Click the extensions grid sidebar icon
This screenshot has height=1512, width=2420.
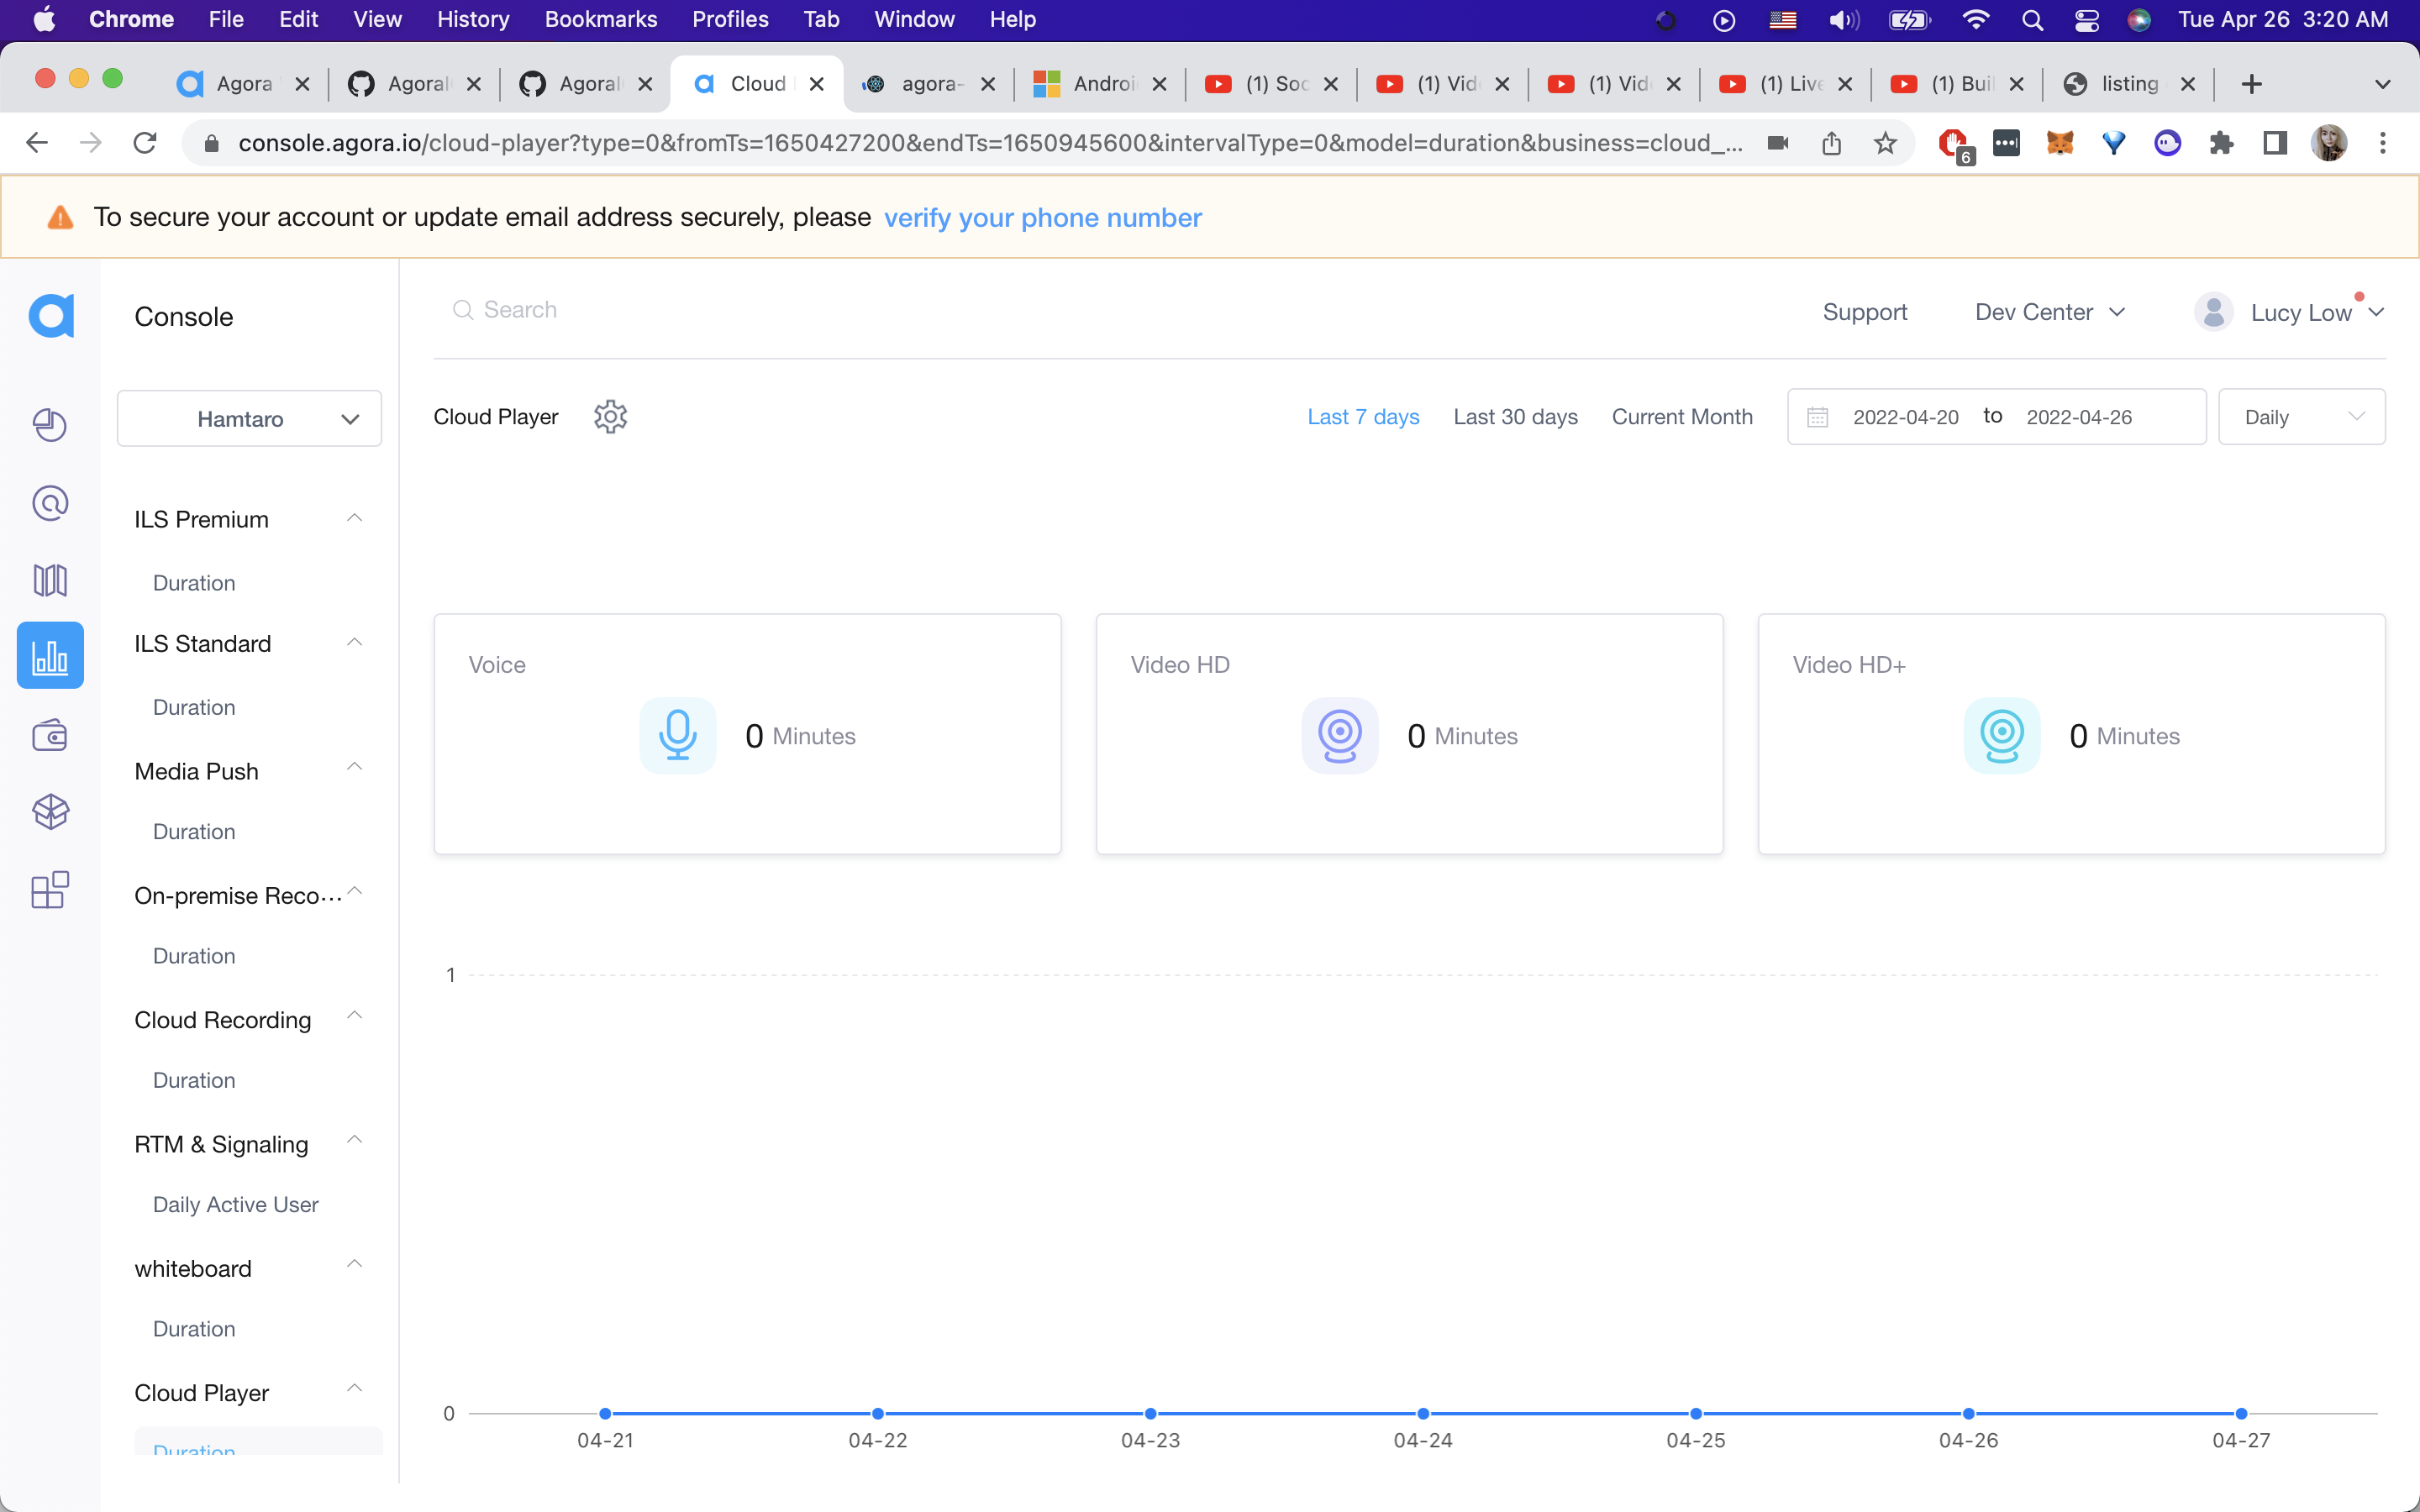pos(50,889)
